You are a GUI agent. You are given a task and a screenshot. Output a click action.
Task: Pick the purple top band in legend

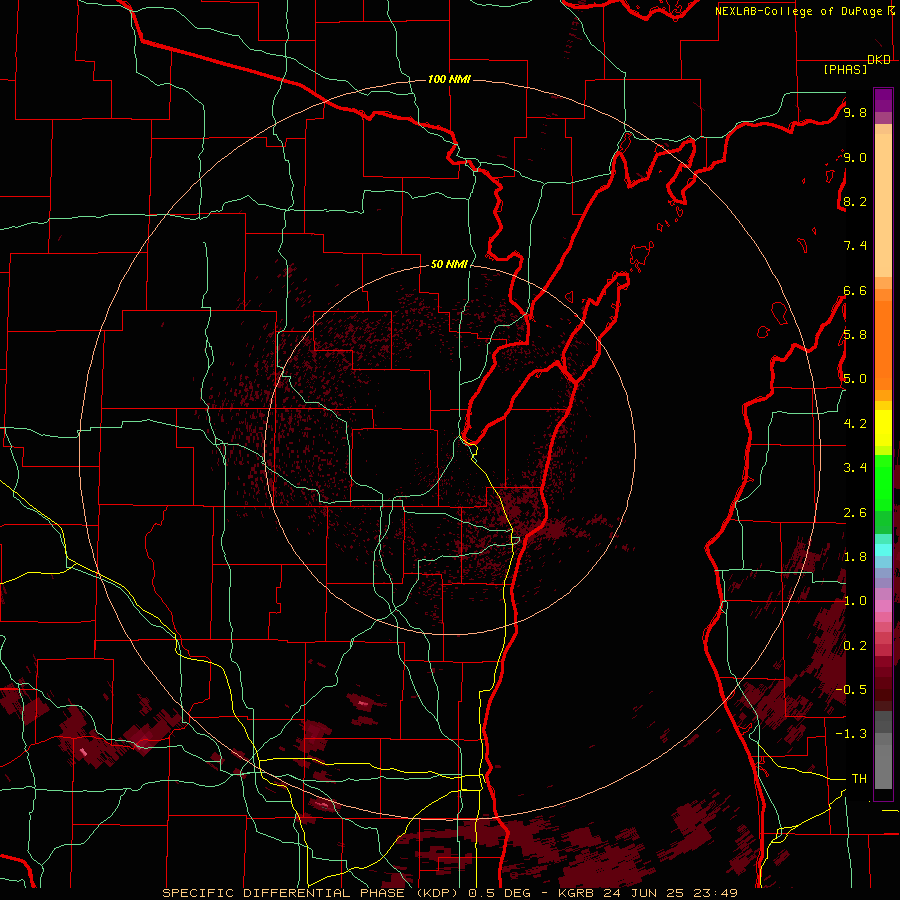883,100
